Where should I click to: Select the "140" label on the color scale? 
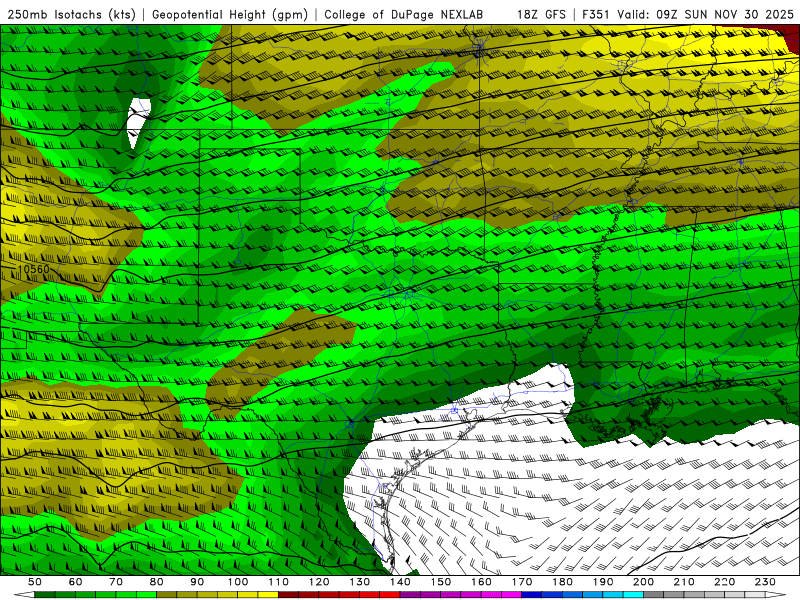(x=401, y=582)
